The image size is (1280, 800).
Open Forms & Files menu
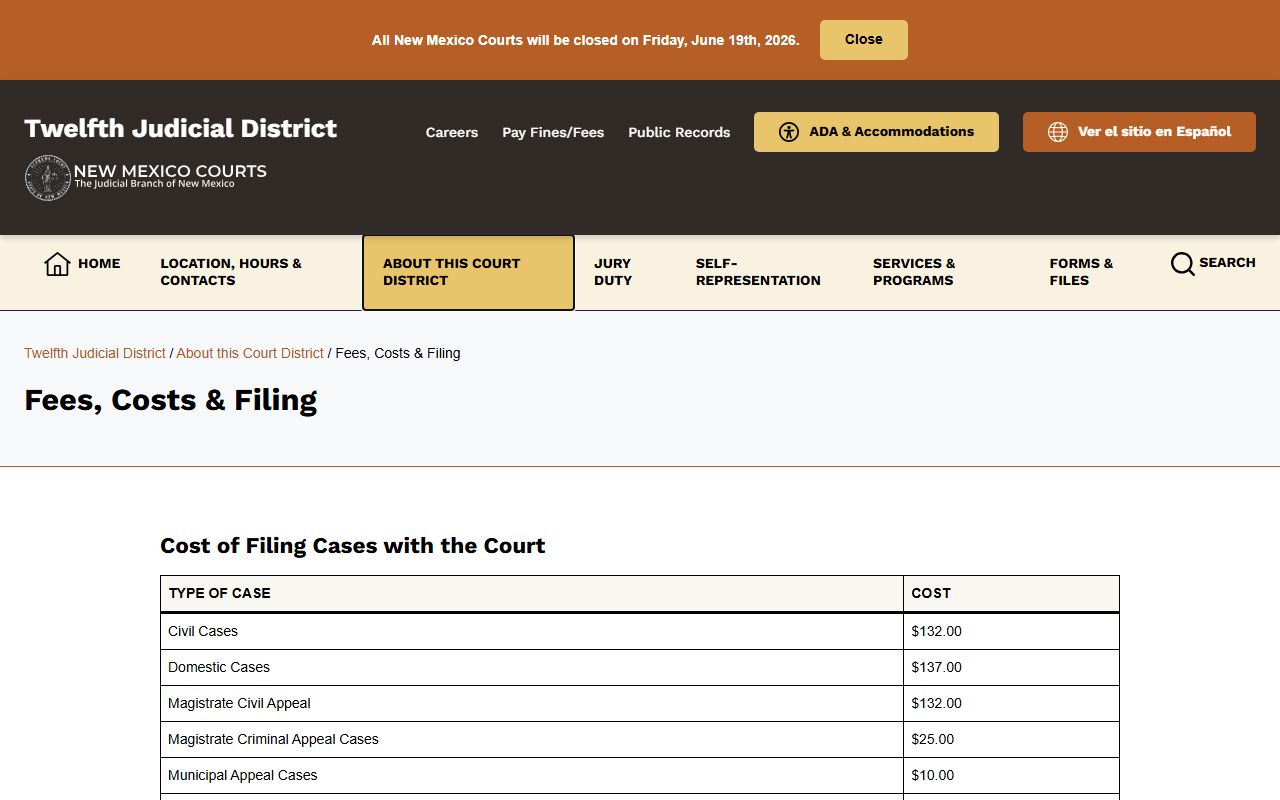(1090, 272)
